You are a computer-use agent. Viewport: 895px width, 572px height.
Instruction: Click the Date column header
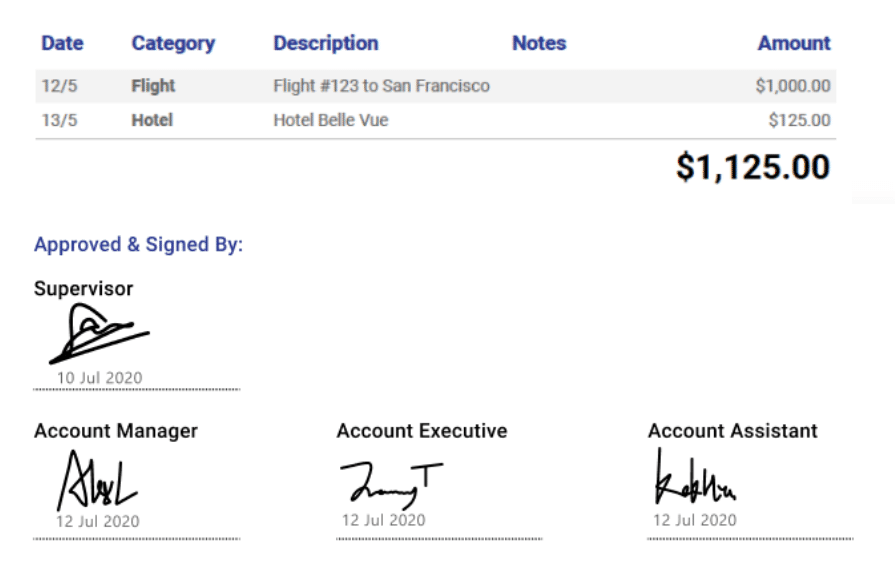click(62, 43)
